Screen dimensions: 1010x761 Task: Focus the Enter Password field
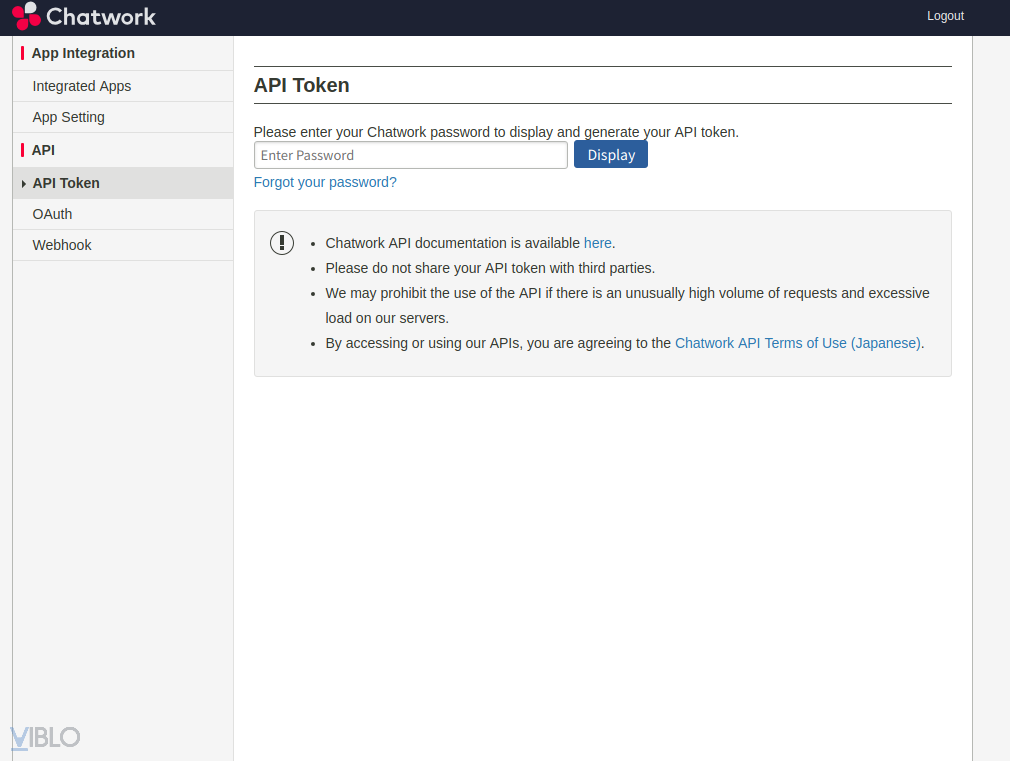click(x=410, y=155)
